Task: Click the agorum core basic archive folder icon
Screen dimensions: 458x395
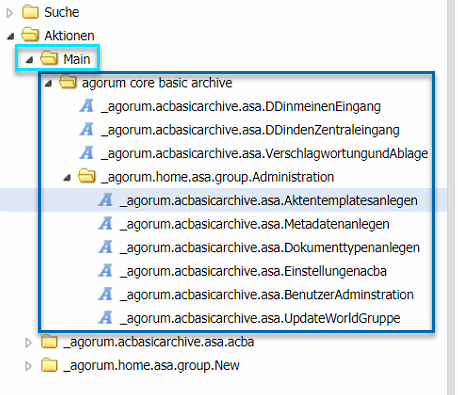Action: (x=68, y=82)
